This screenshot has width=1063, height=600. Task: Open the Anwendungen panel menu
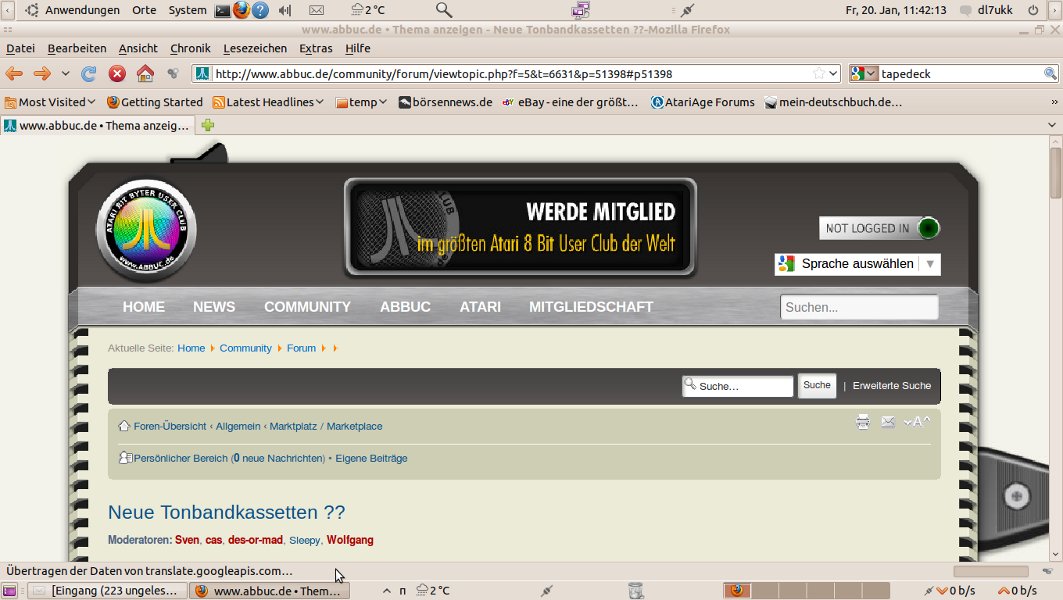pyautogui.click(x=82, y=10)
